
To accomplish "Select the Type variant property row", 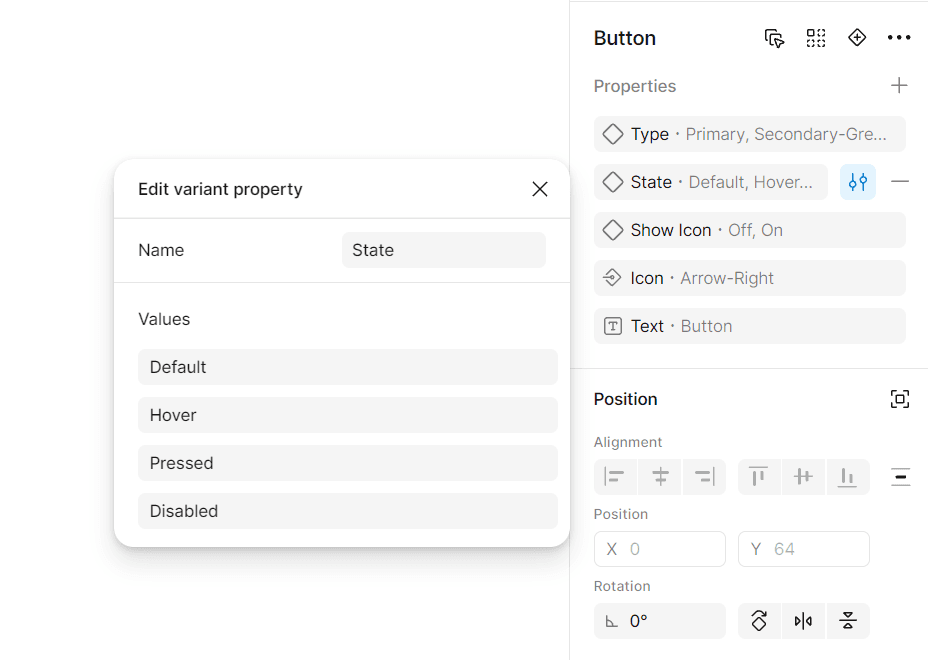I will 749,134.
